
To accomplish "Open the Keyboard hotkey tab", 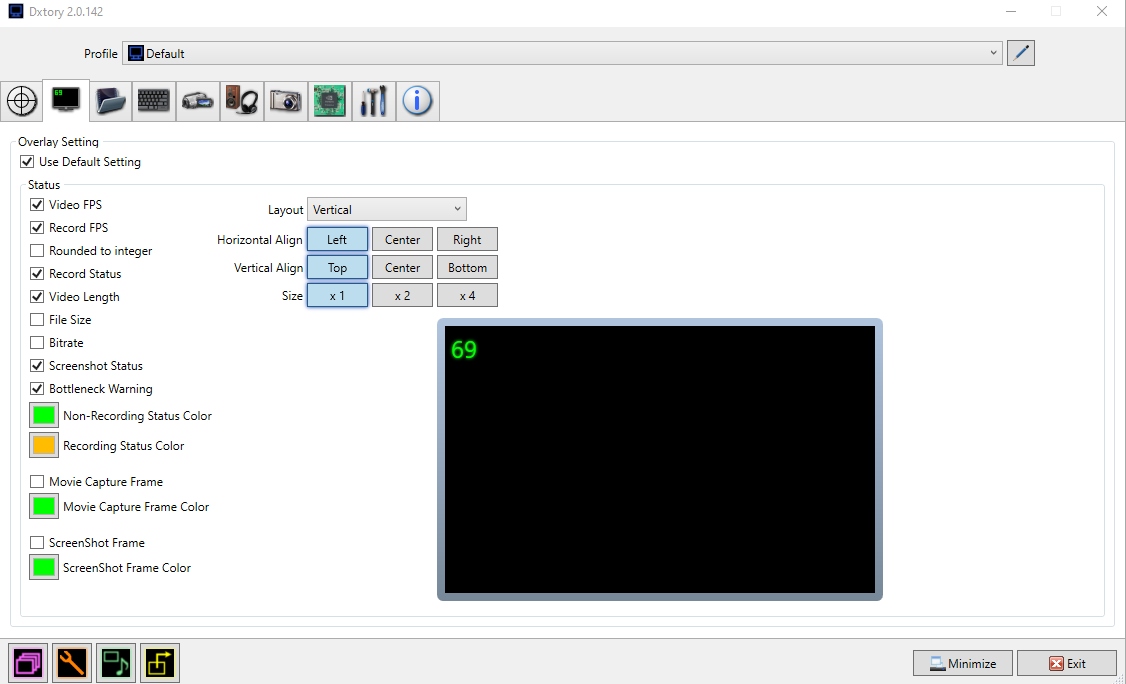I will 154,101.
